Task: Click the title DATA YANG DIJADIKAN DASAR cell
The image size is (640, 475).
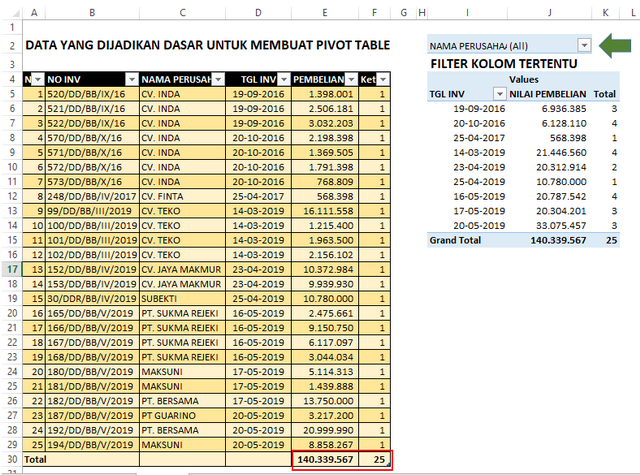Action: pyautogui.click(x=207, y=45)
